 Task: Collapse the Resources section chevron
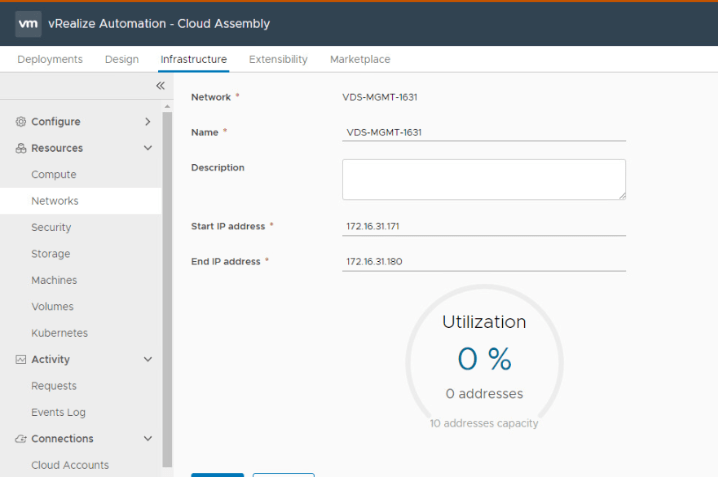(148, 148)
